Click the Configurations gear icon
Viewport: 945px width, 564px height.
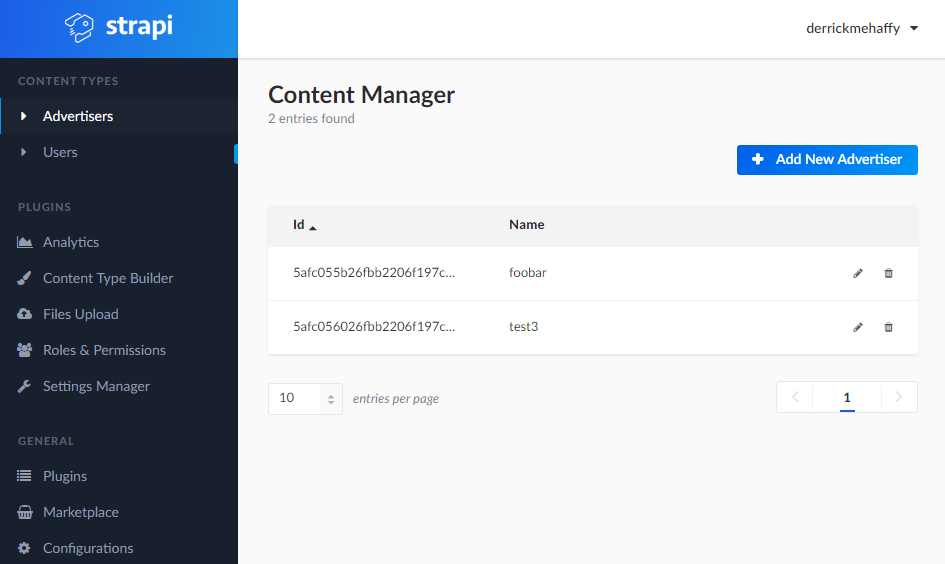coord(24,548)
